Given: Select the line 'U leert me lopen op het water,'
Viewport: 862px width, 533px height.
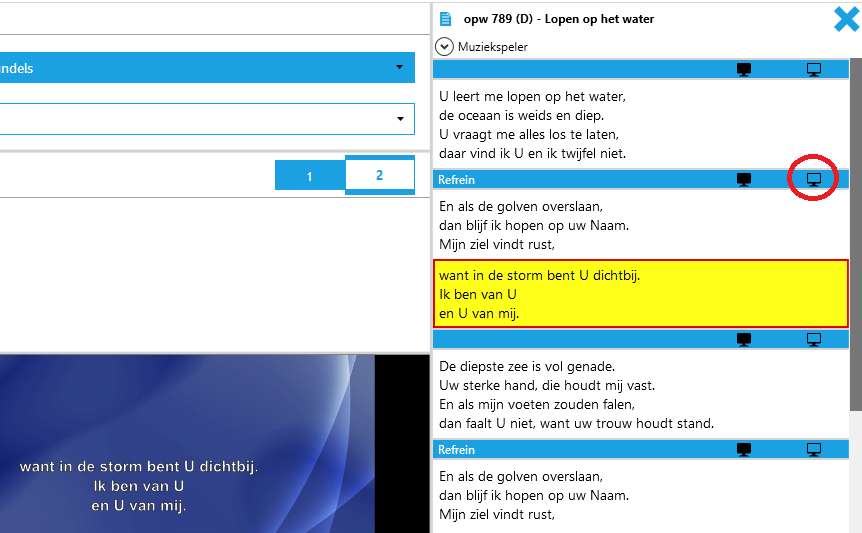Looking at the screenshot, I should (532, 97).
